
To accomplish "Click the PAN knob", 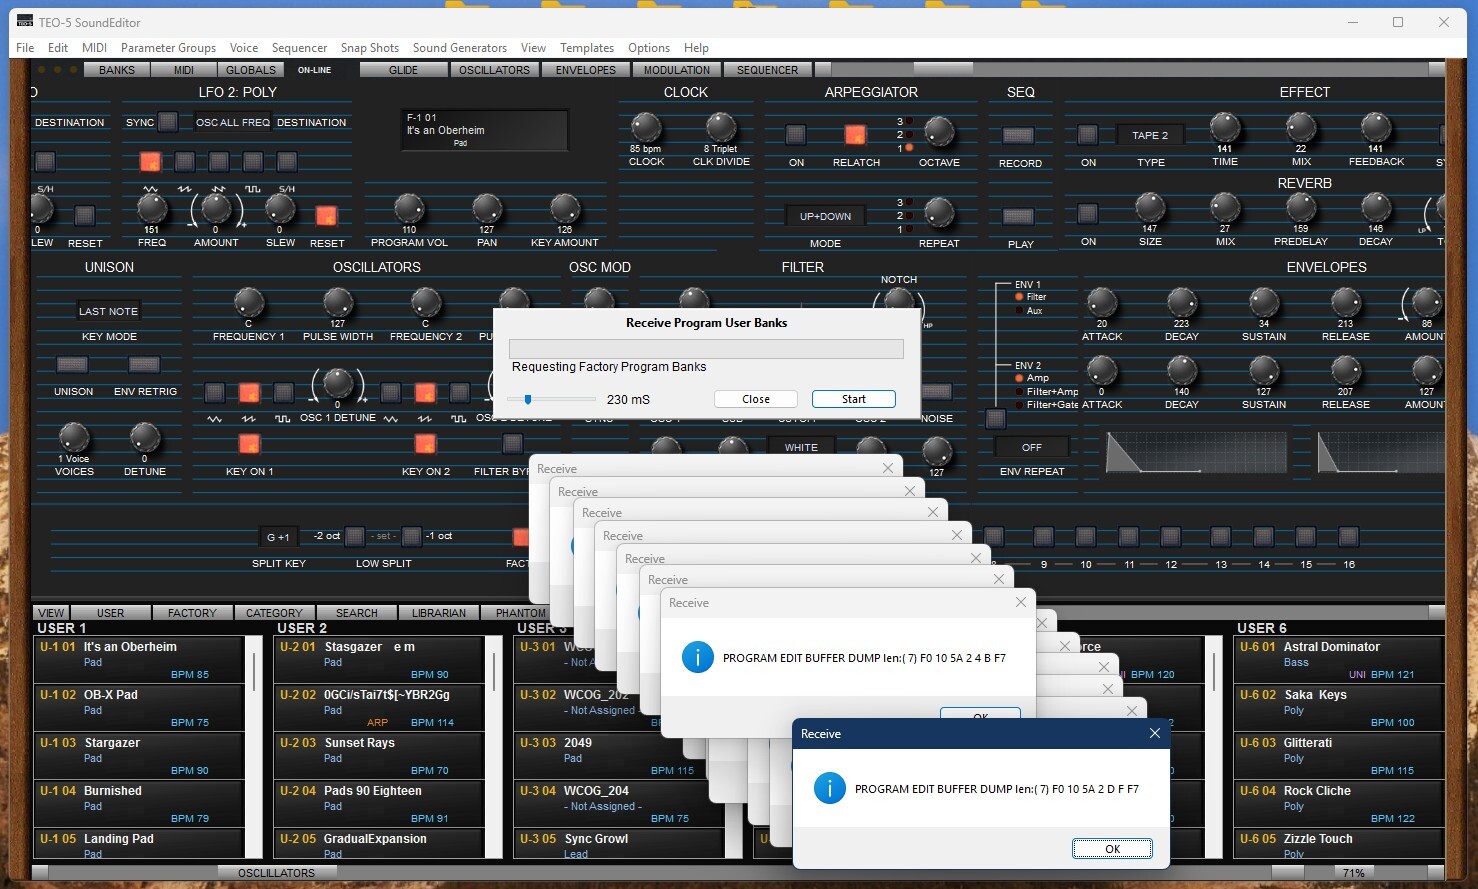I will (487, 208).
